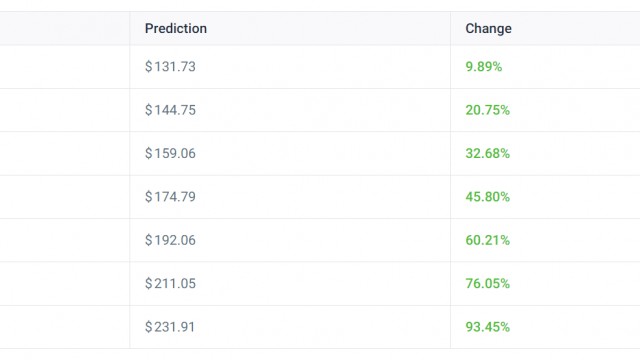Screen dimensions: 640x360
Task: Click the 93.45% change value
Action: (x=487, y=327)
